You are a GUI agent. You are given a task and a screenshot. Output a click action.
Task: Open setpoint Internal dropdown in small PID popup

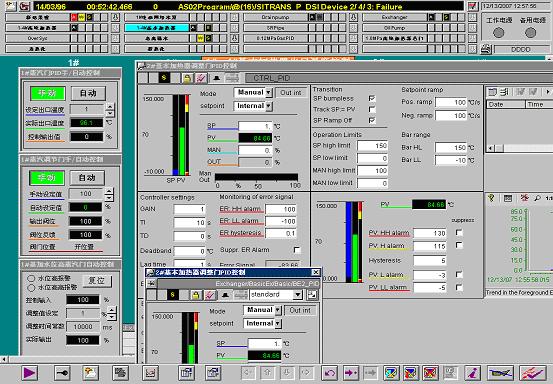(278, 323)
